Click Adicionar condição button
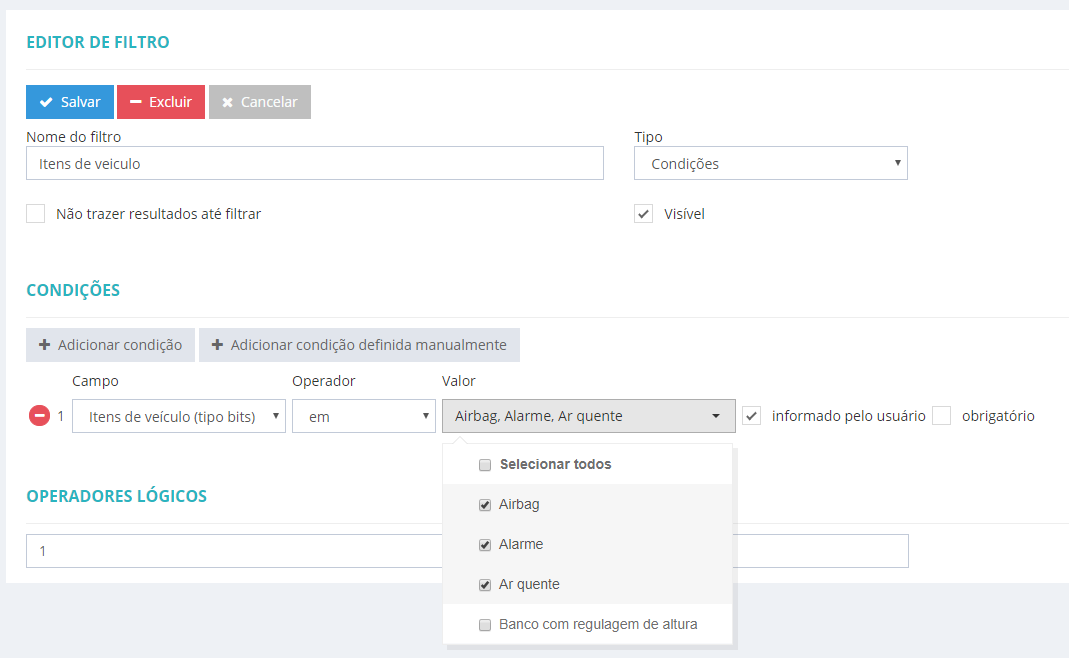The height and width of the screenshot is (658, 1069). [110, 345]
